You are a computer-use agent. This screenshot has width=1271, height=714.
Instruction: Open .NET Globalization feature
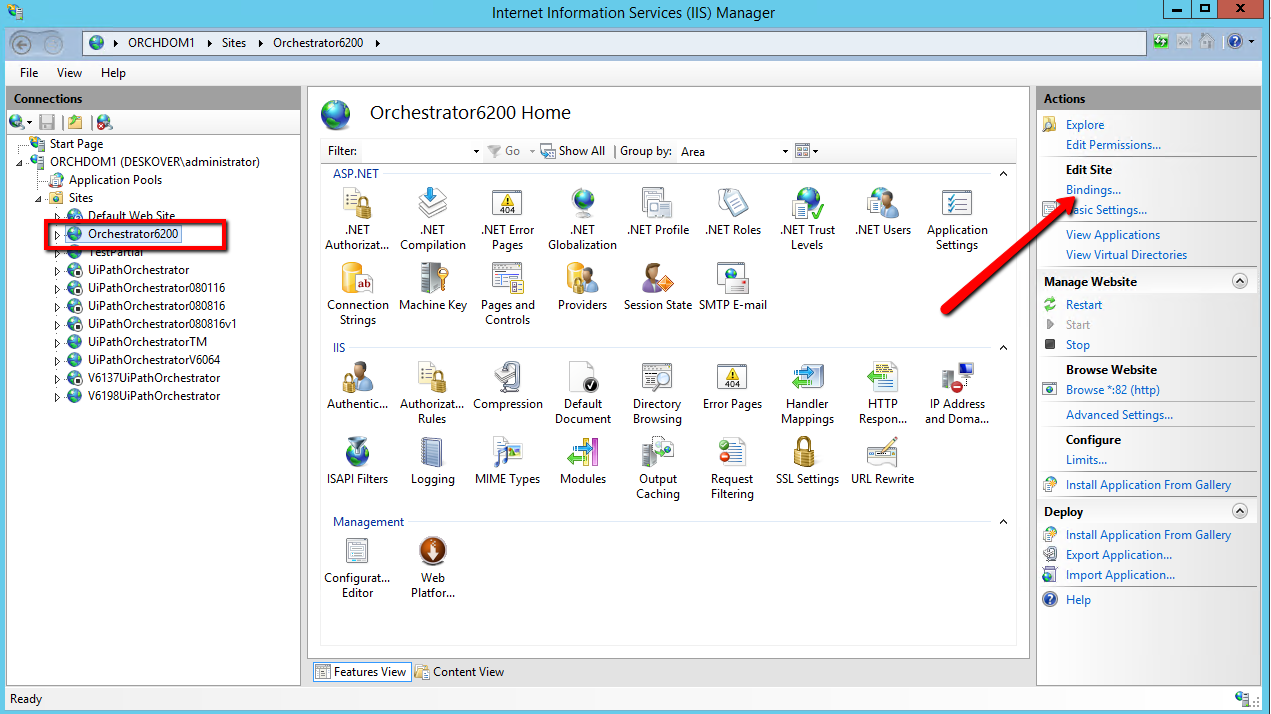(582, 219)
